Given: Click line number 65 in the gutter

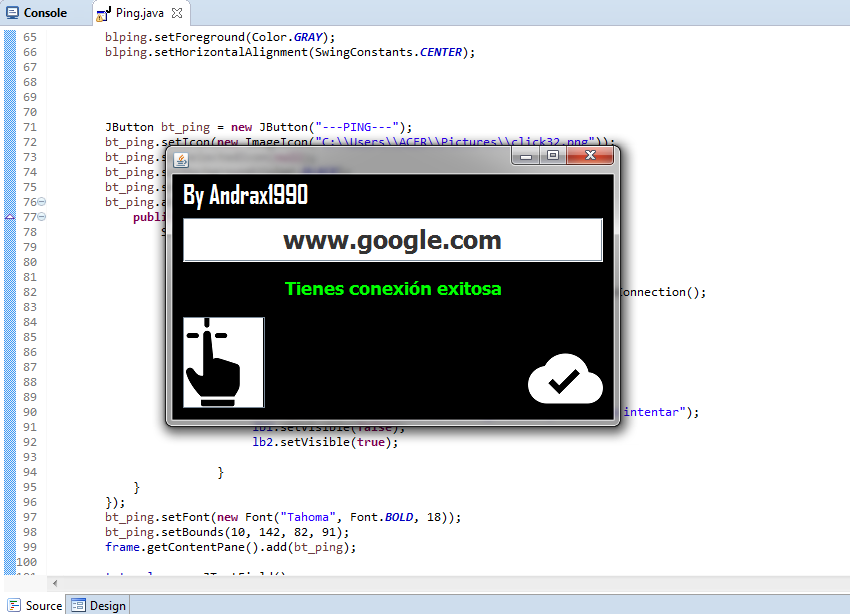Looking at the screenshot, I should click(x=30, y=37).
